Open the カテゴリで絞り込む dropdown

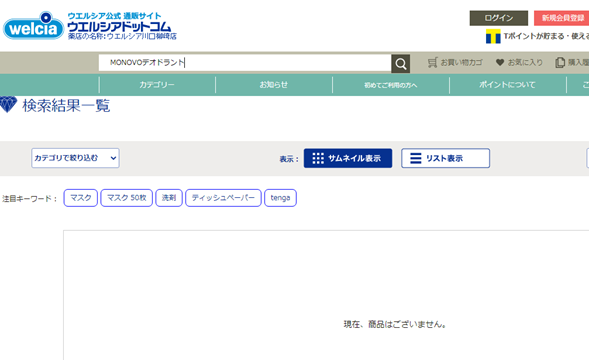click(76, 158)
